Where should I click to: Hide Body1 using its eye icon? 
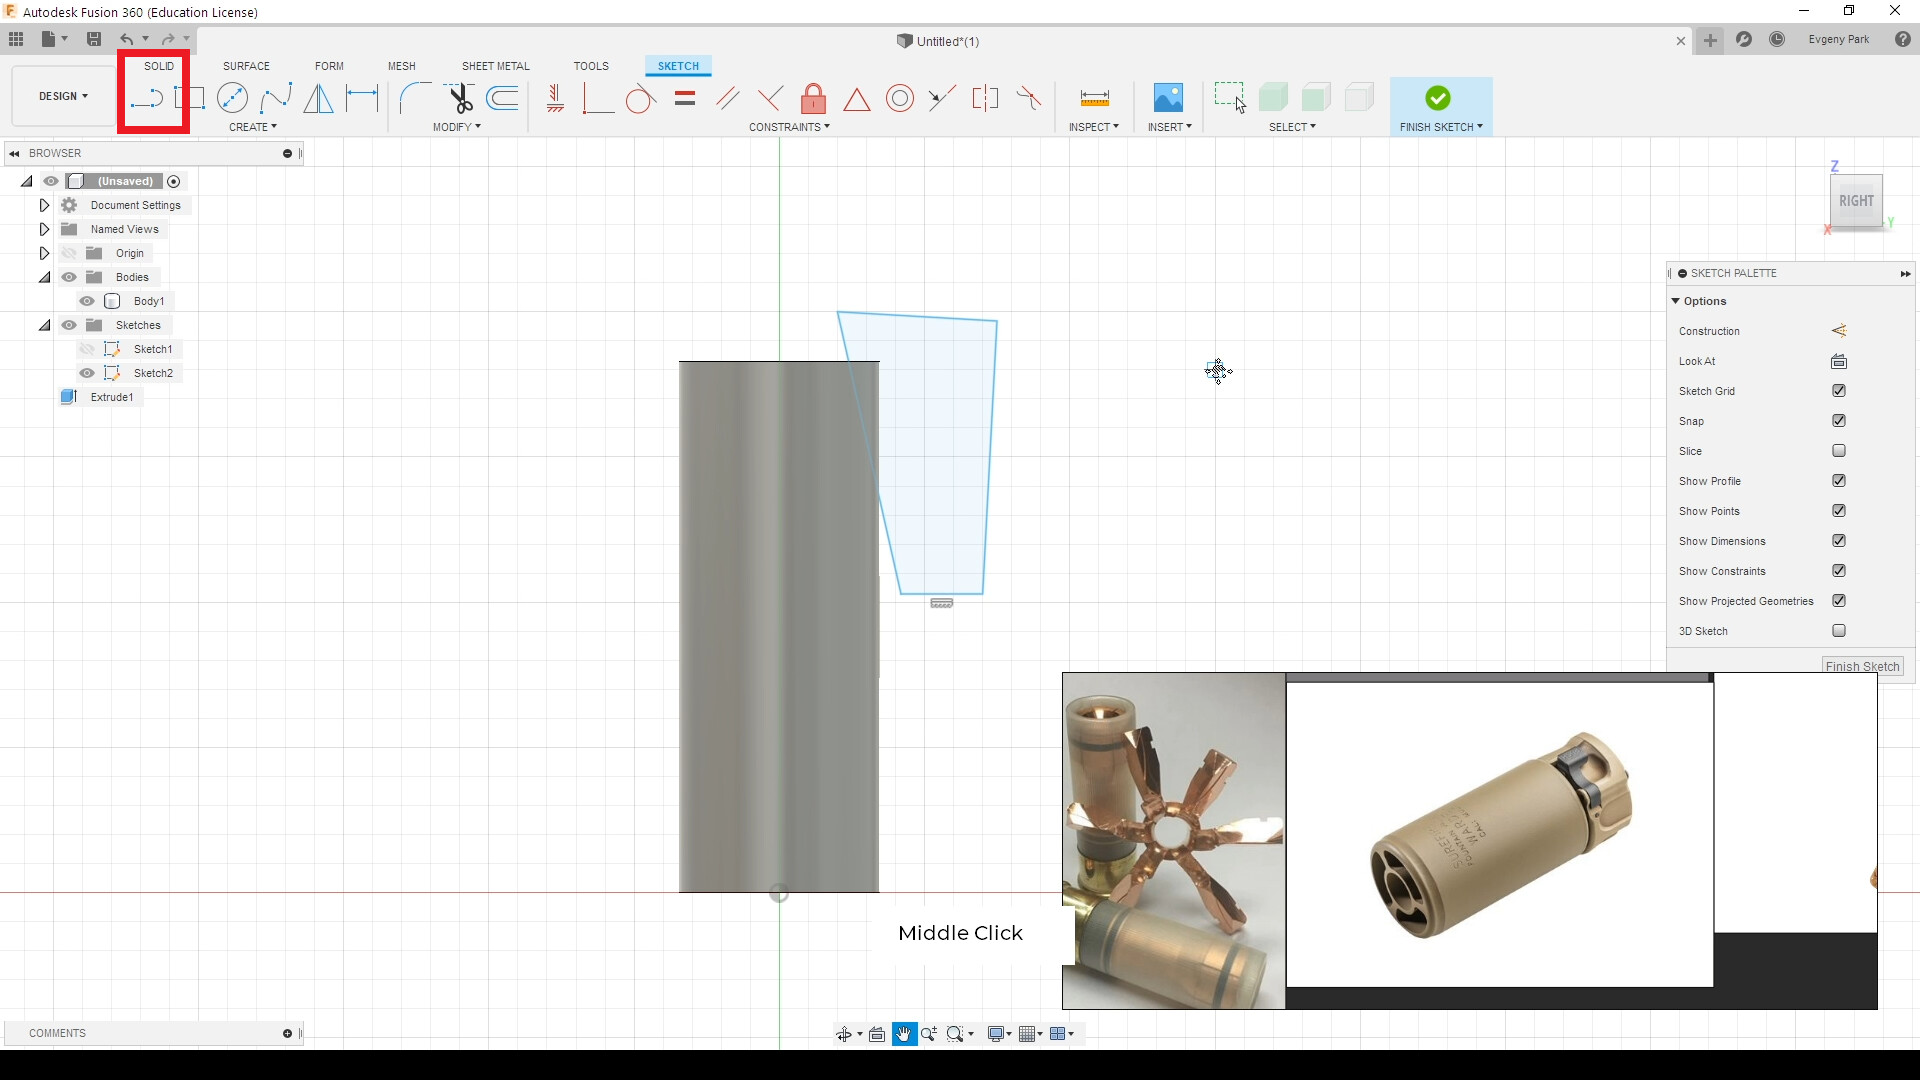tap(87, 301)
